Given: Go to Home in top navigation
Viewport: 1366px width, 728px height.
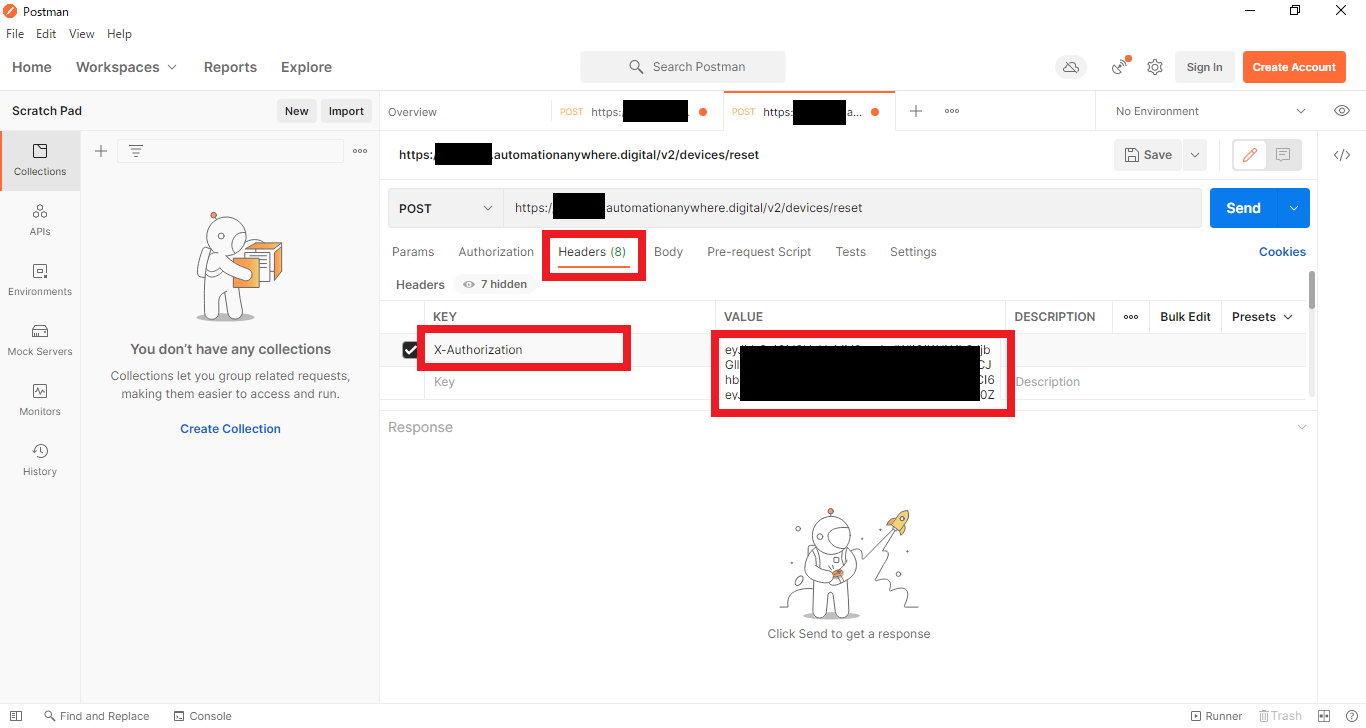Looking at the screenshot, I should (x=32, y=67).
